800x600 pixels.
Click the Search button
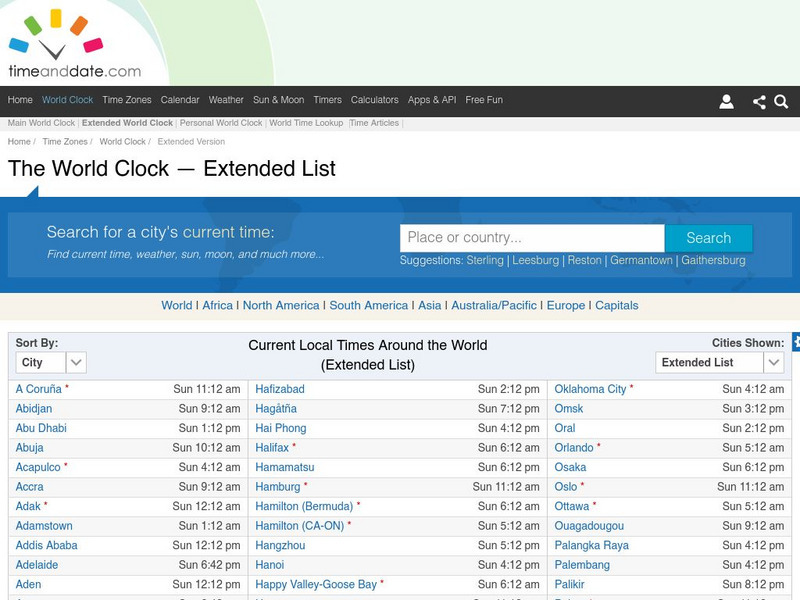708,238
